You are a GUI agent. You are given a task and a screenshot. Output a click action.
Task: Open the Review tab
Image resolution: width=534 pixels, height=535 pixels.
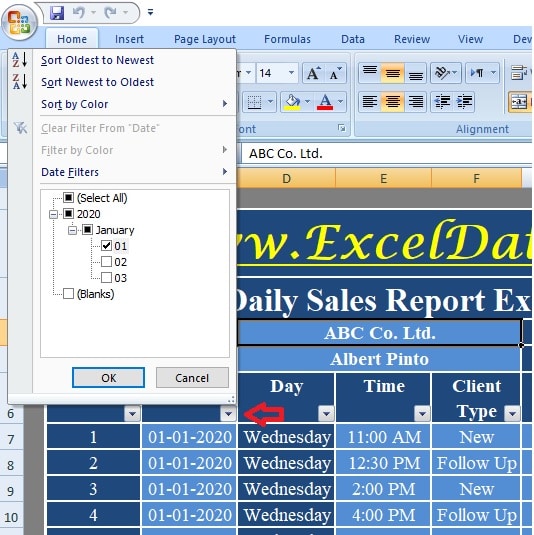pos(412,39)
